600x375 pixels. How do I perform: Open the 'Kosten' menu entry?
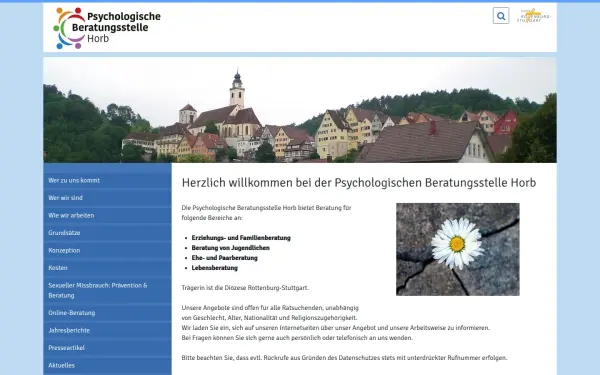(108, 268)
